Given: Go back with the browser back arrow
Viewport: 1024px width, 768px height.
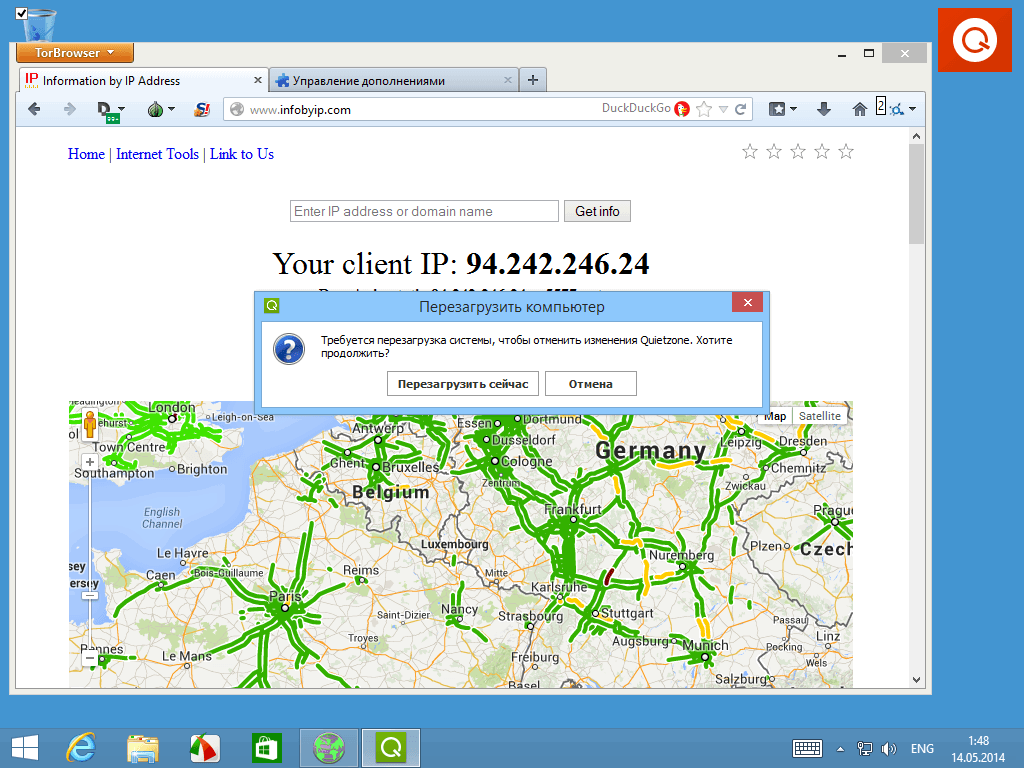Looking at the screenshot, I should pyautogui.click(x=34, y=109).
